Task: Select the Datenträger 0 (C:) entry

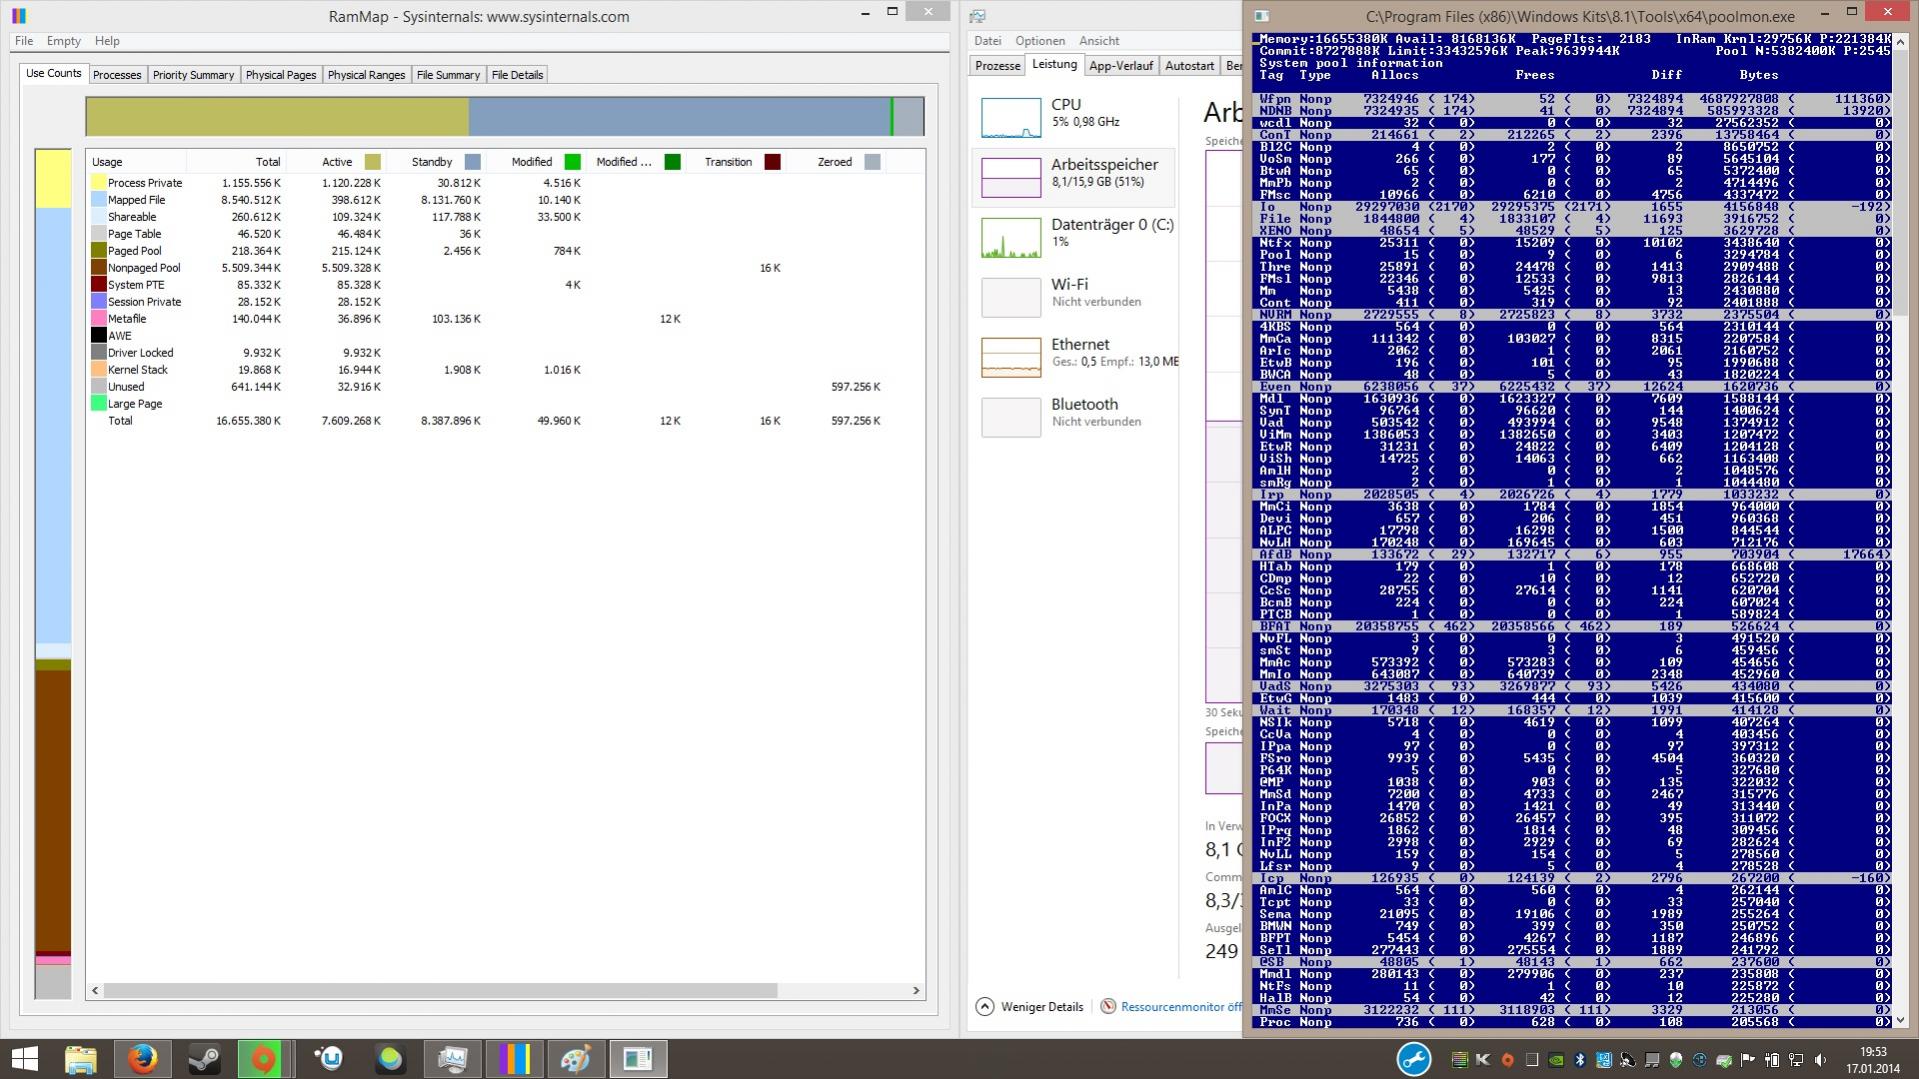Action: tap(1073, 237)
